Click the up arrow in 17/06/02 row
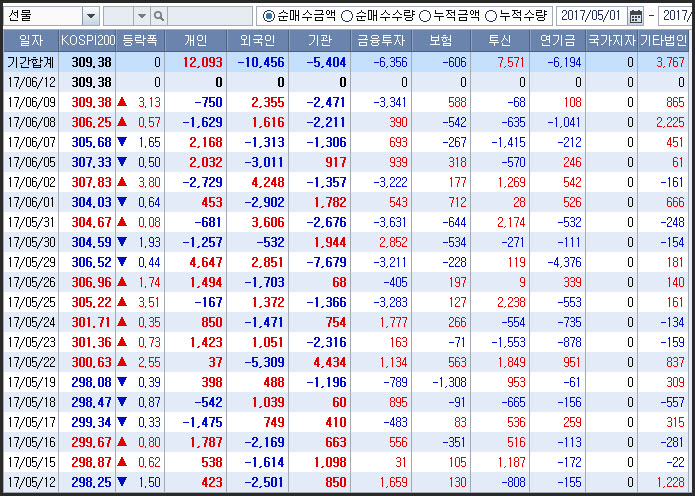 pos(122,182)
